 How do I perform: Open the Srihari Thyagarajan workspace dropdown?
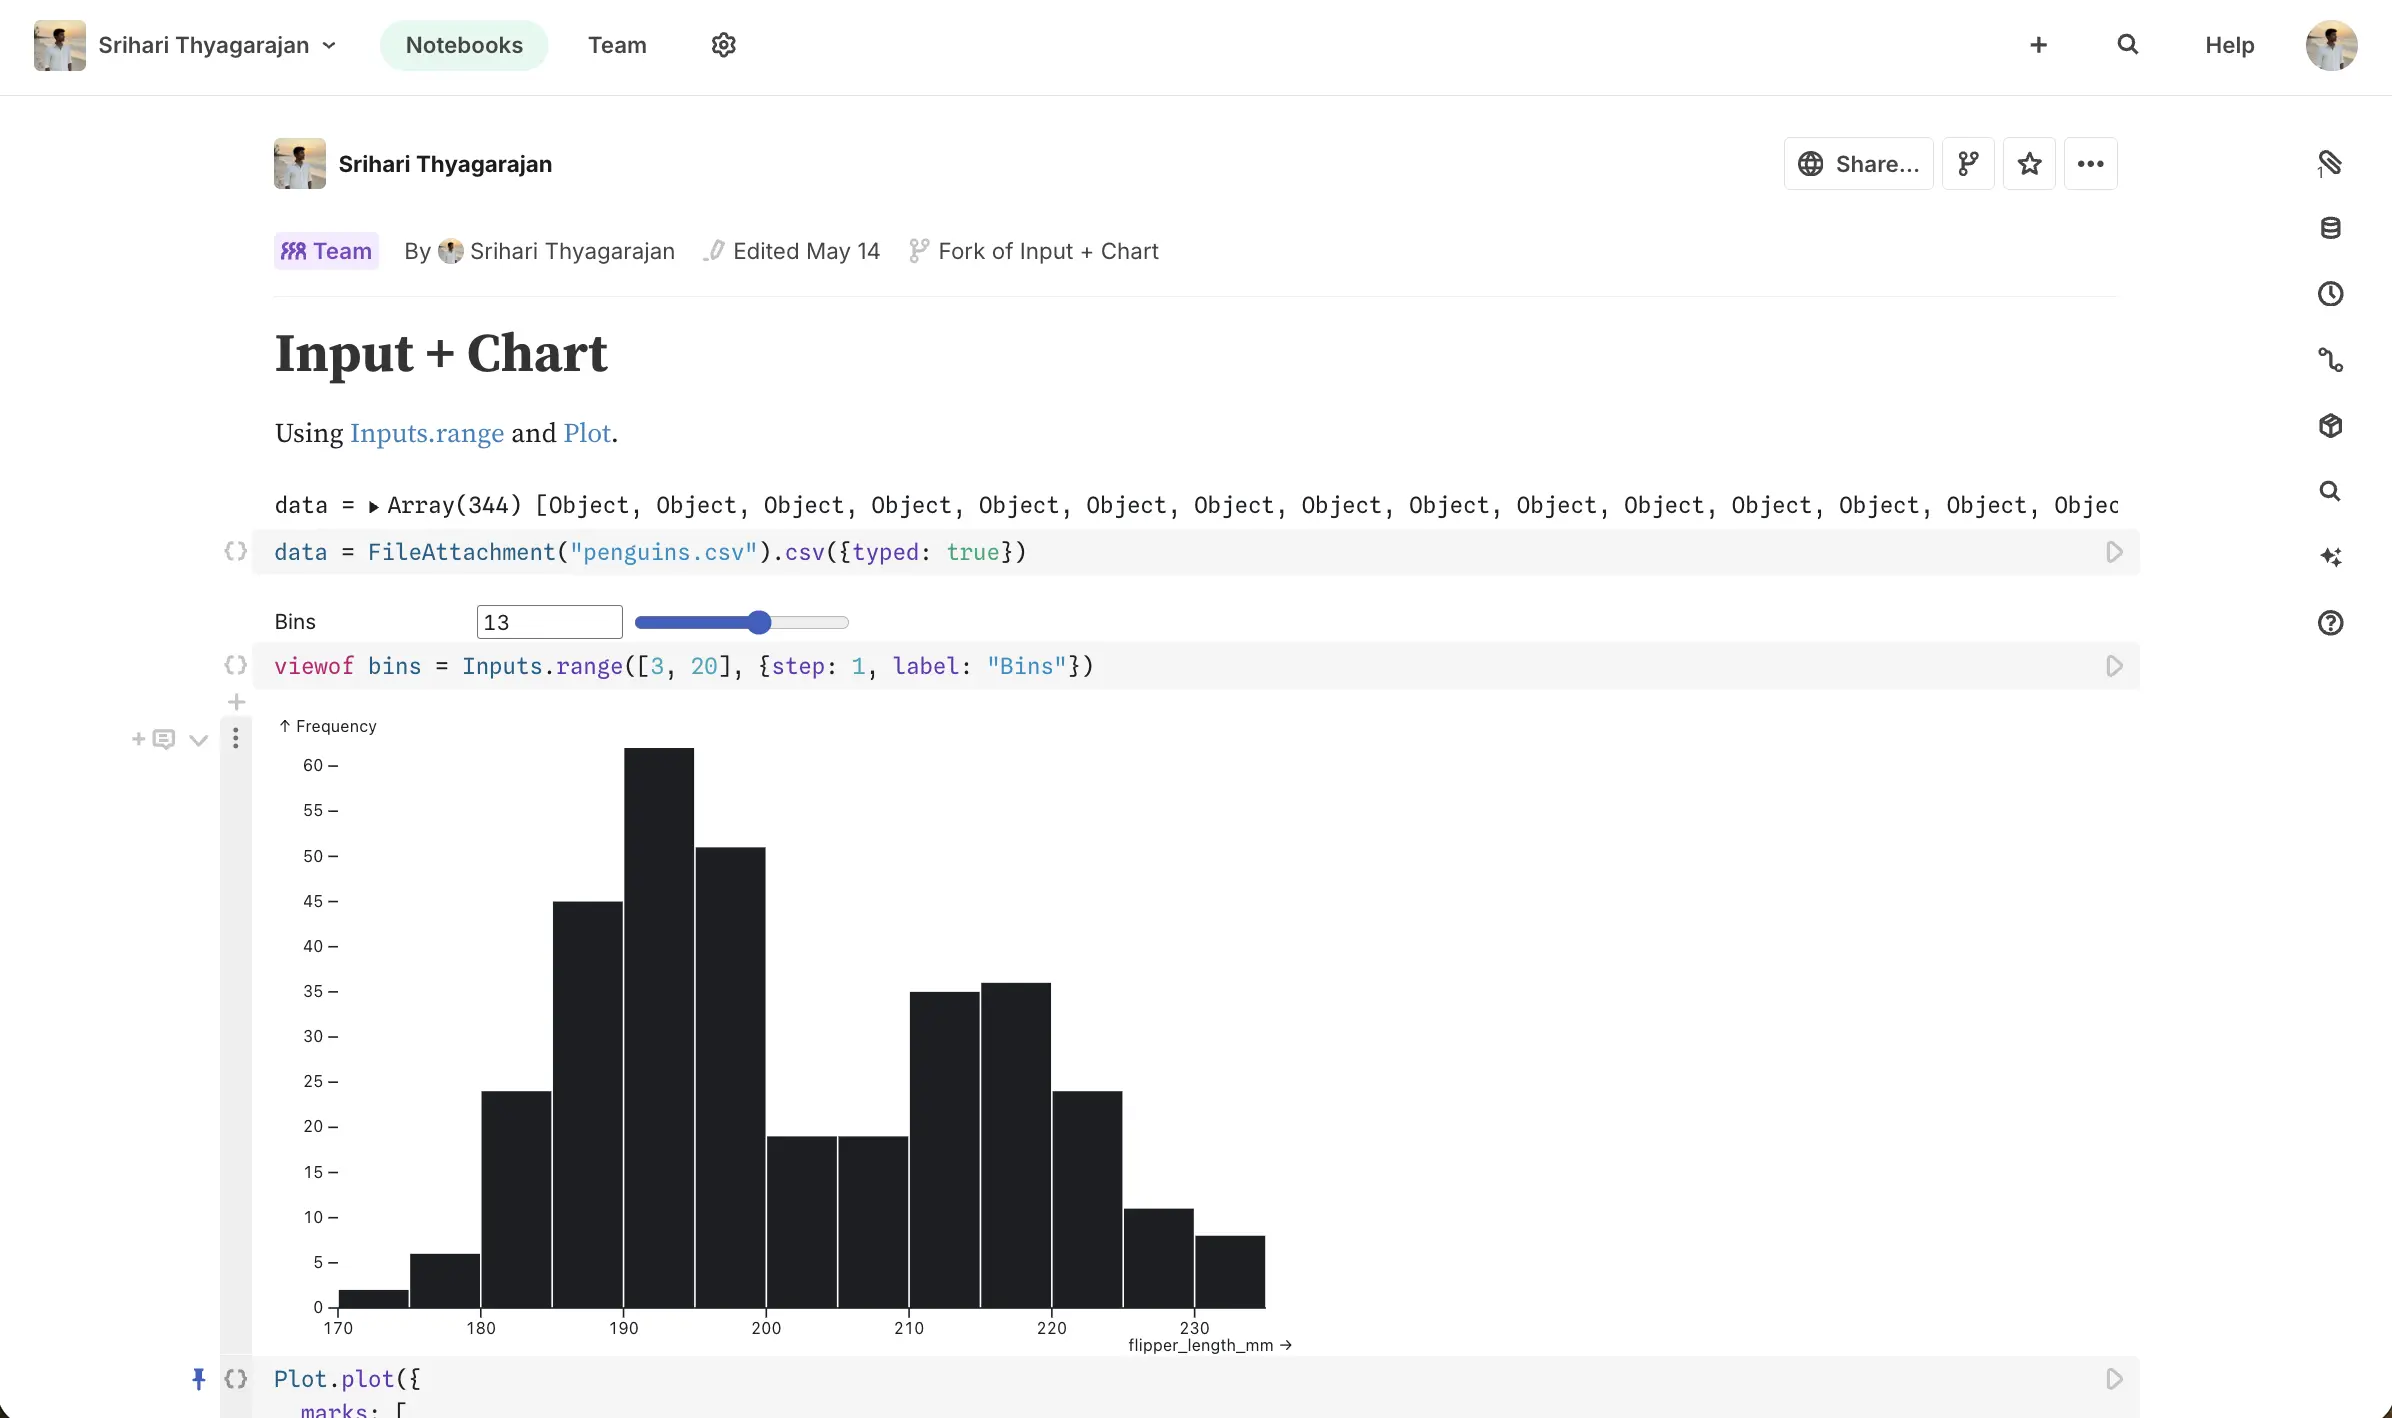pyautogui.click(x=218, y=45)
